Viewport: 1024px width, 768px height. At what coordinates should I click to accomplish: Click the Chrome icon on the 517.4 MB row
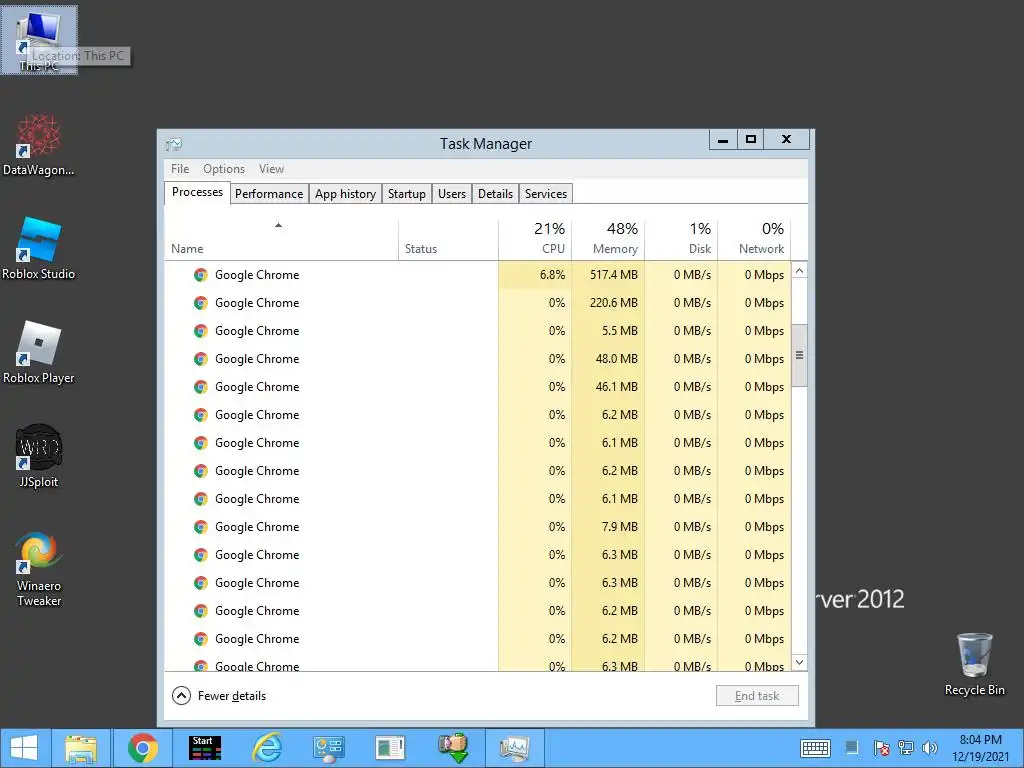coord(200,275)
